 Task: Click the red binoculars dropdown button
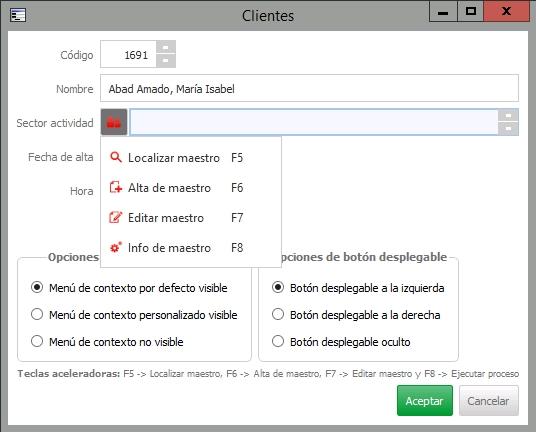pyautogui.click(x=114, y=122)
